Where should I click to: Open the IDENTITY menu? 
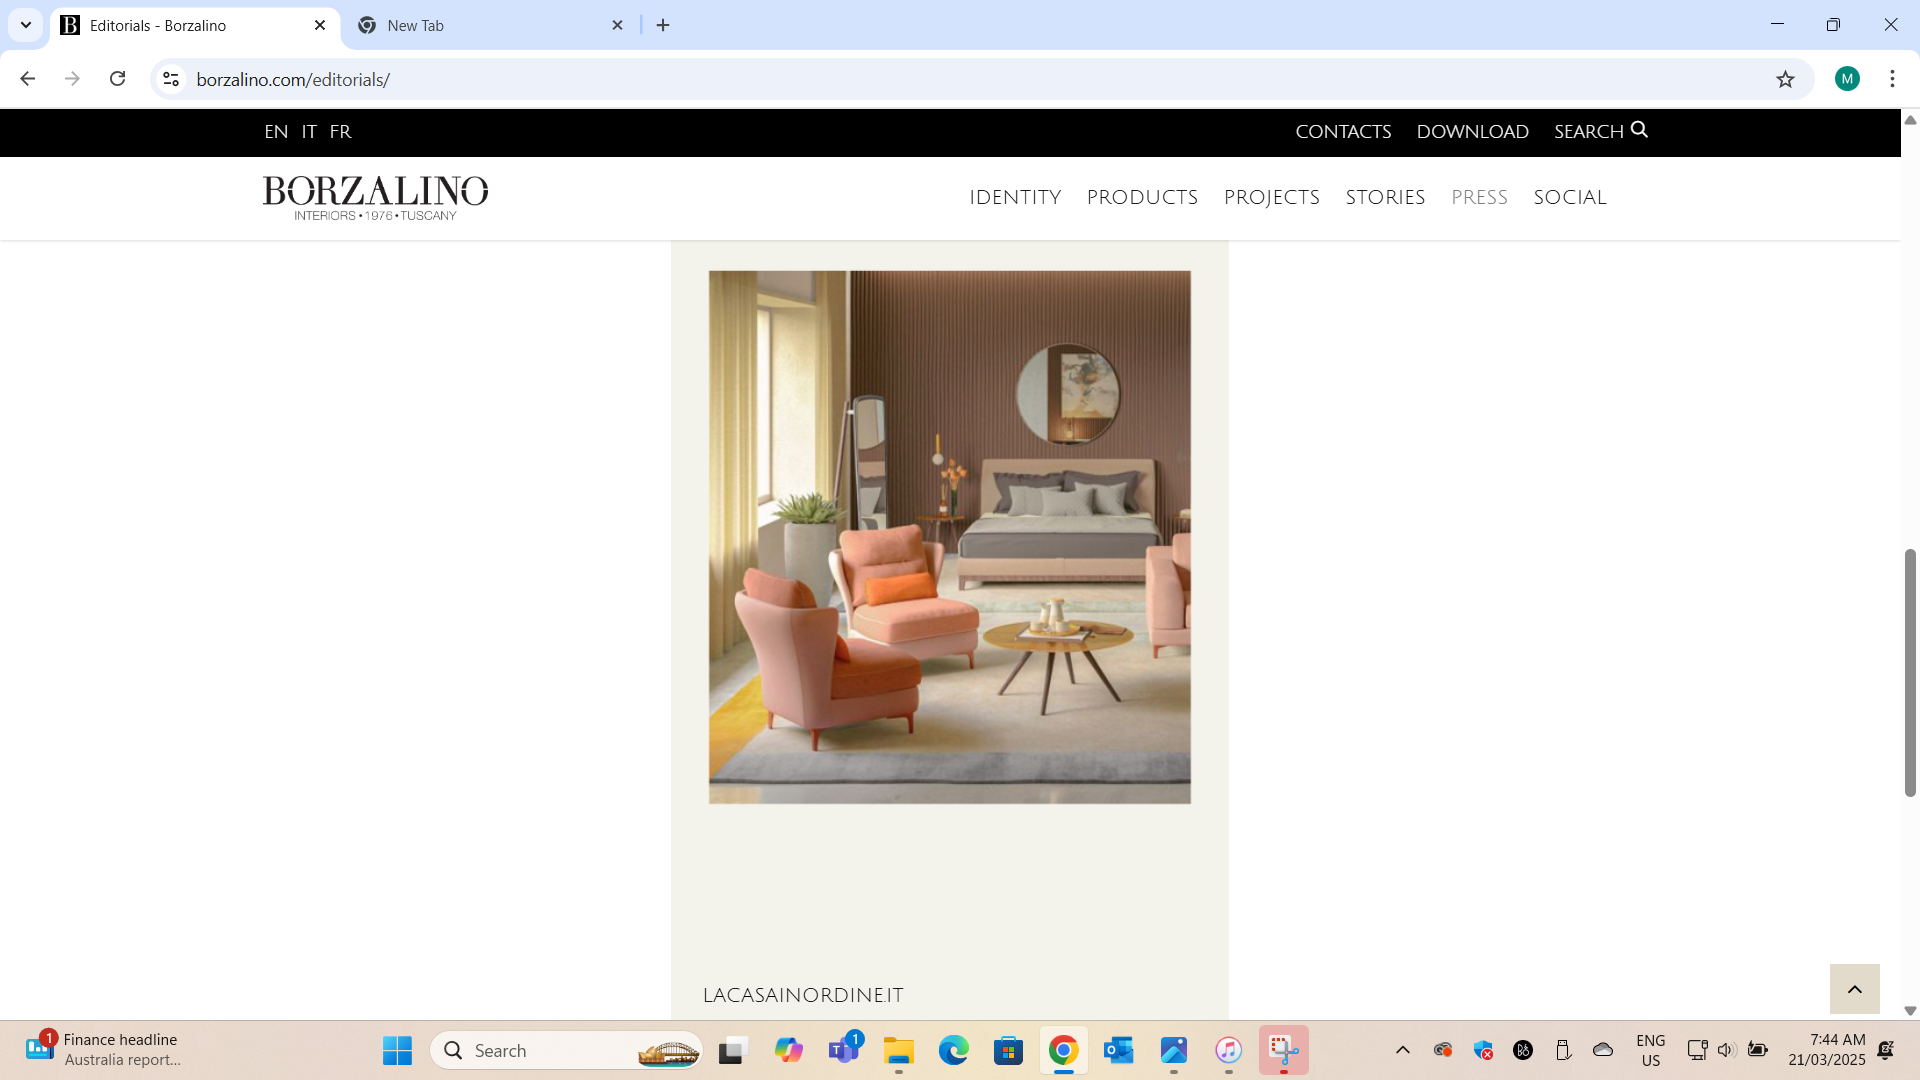(x=1015, y=198)
